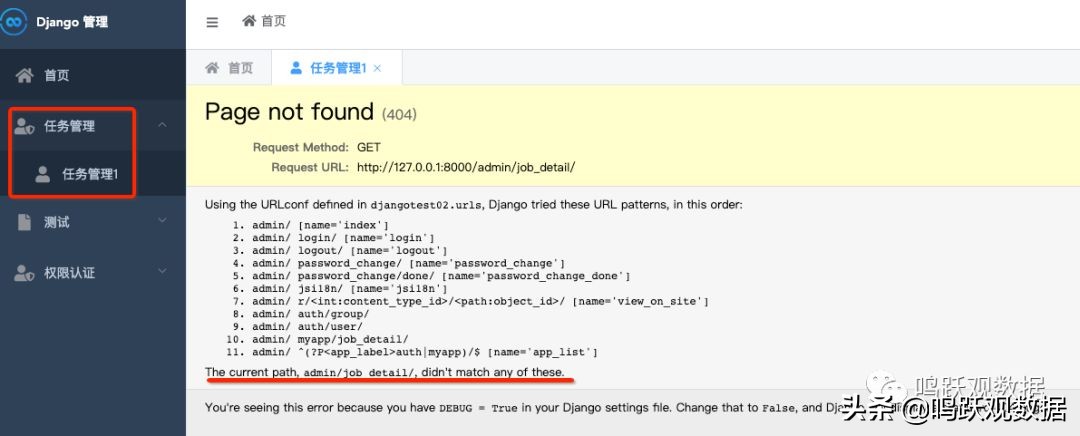Click the Django 管理 title text

click(72, 21)
